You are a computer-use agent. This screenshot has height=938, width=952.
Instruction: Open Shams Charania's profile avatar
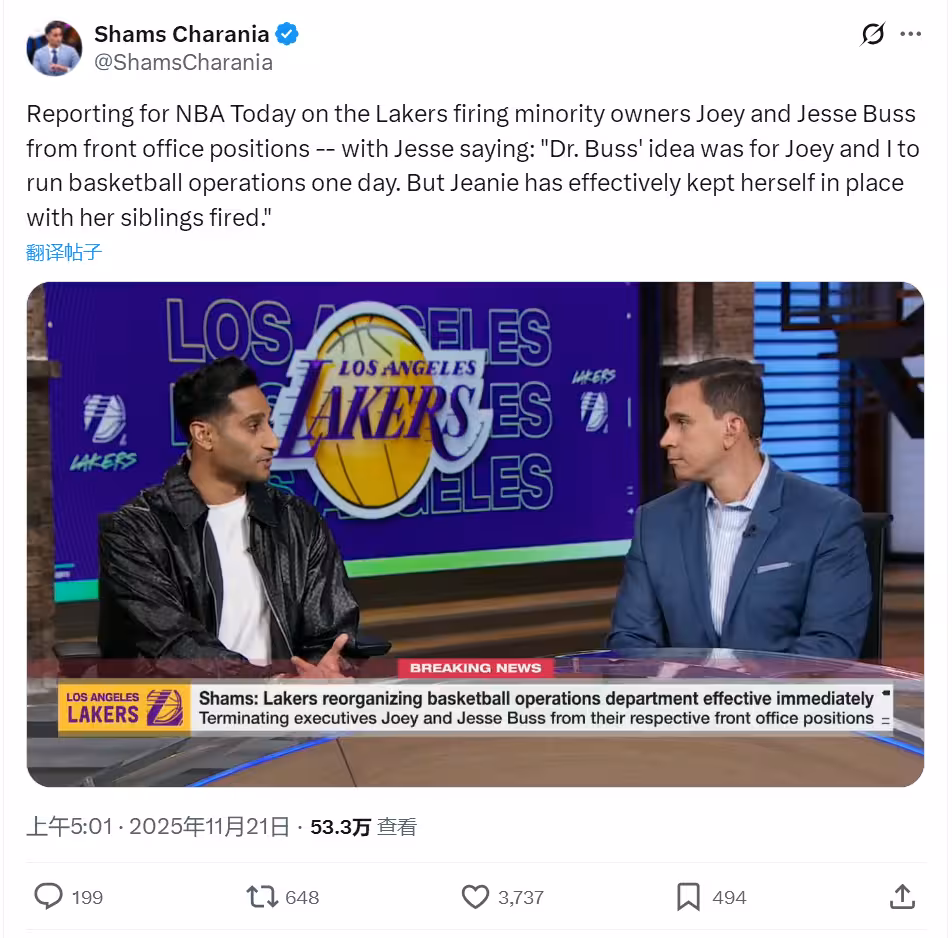pyautogui.click(x=54, y=48)
